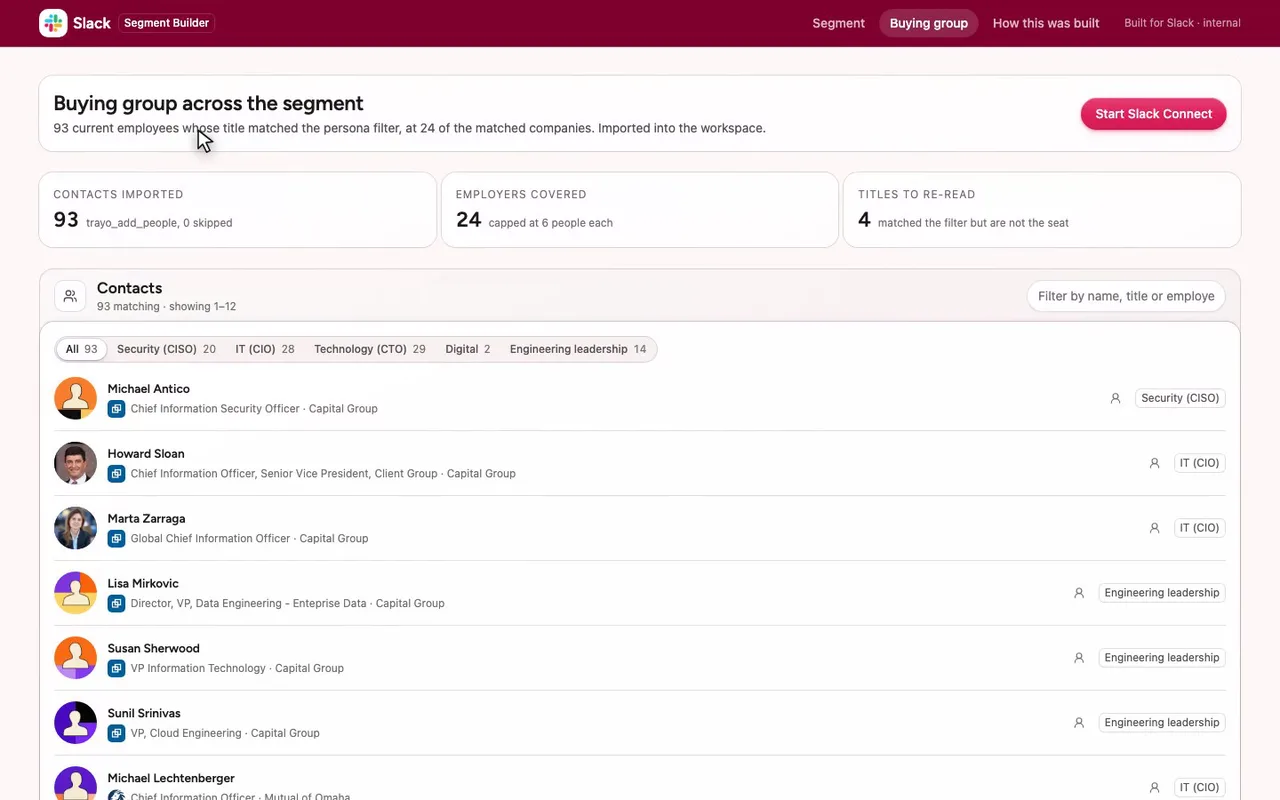This screenshot has height=800, width=1280.
Task: Click the Capital Group logo beside Michael Antico's title
Action: coord(116,409)
